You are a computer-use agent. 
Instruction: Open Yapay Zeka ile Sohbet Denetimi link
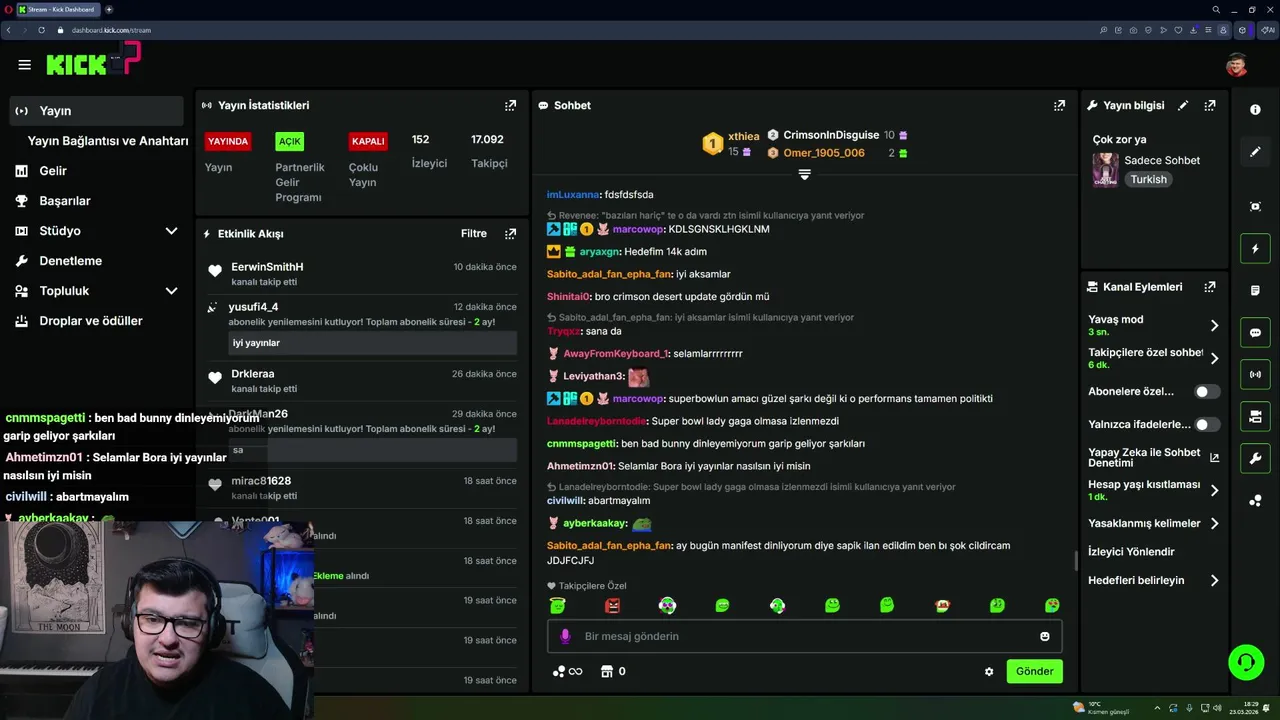point(1154,457)
